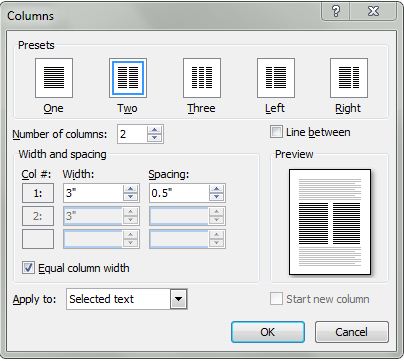The image size is (404, 361).
Task: Decrease number of columns with down arrow
Action: click(x=154, y=138)
